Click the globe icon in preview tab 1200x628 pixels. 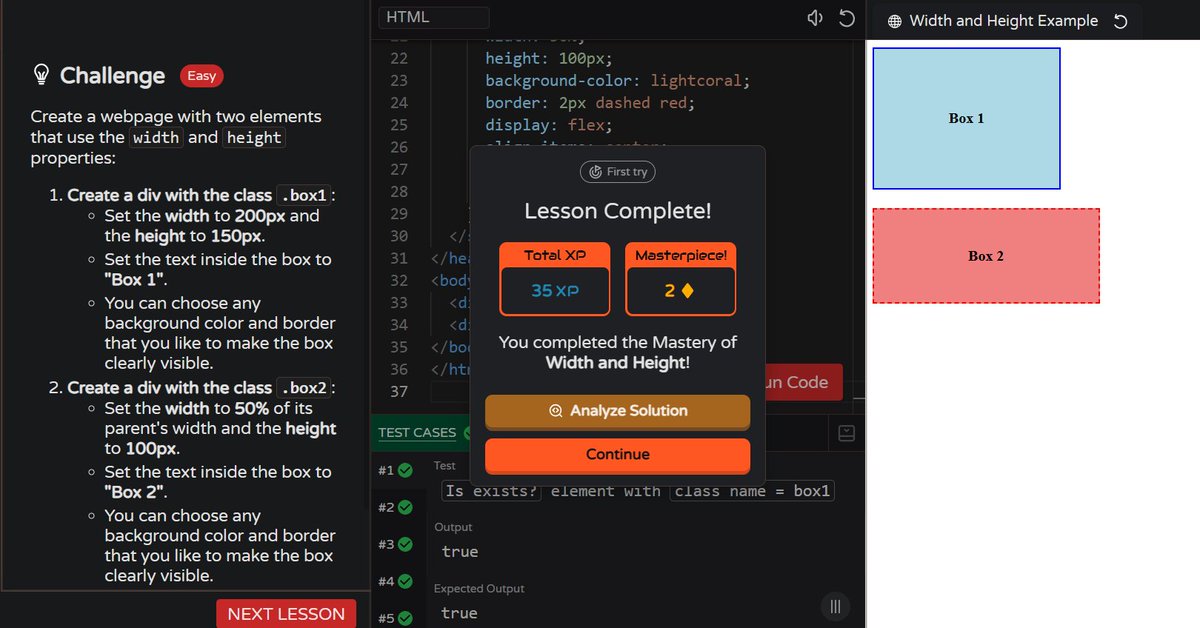(894, 21)
